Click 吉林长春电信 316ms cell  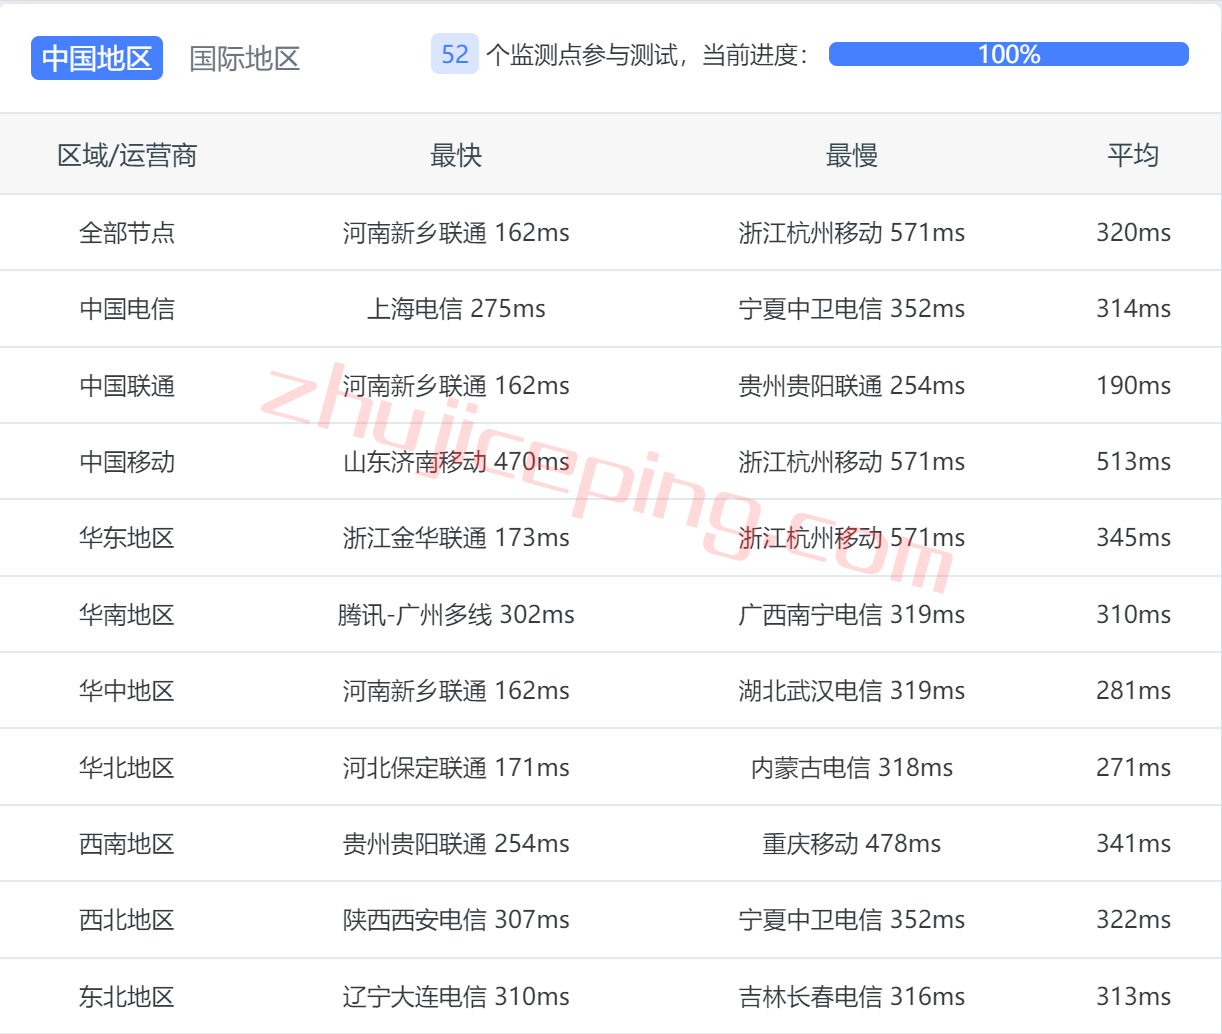coord(852,996)
